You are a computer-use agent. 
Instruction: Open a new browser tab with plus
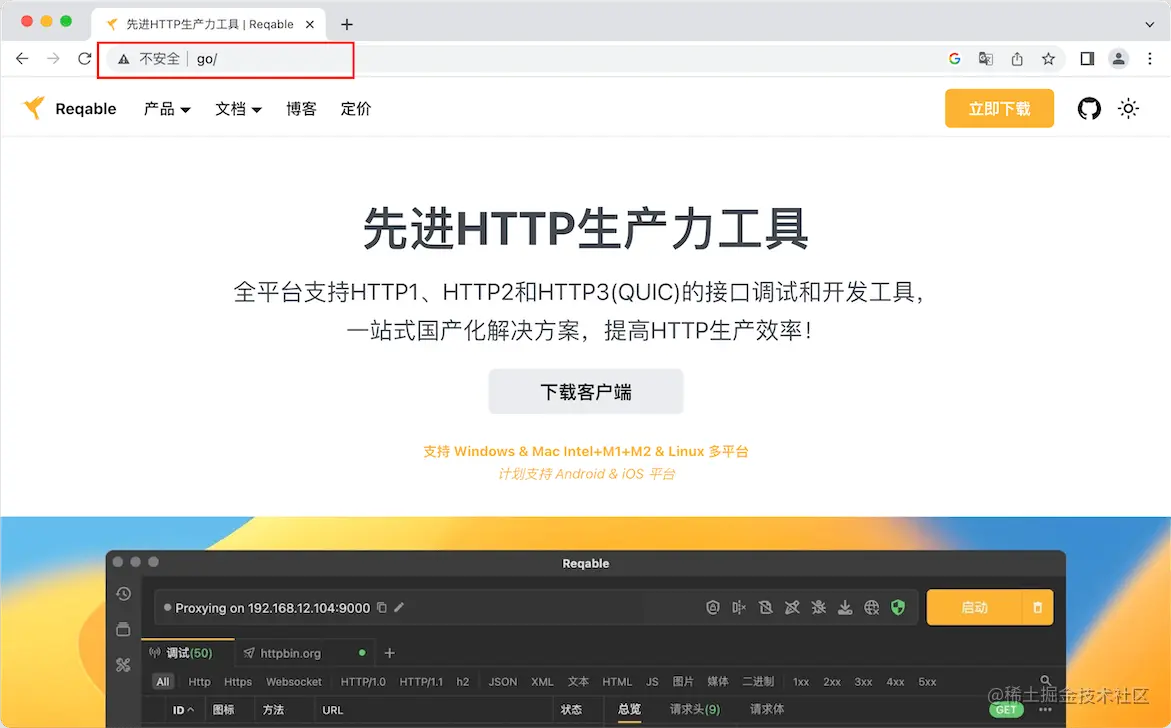coord(347,24)
